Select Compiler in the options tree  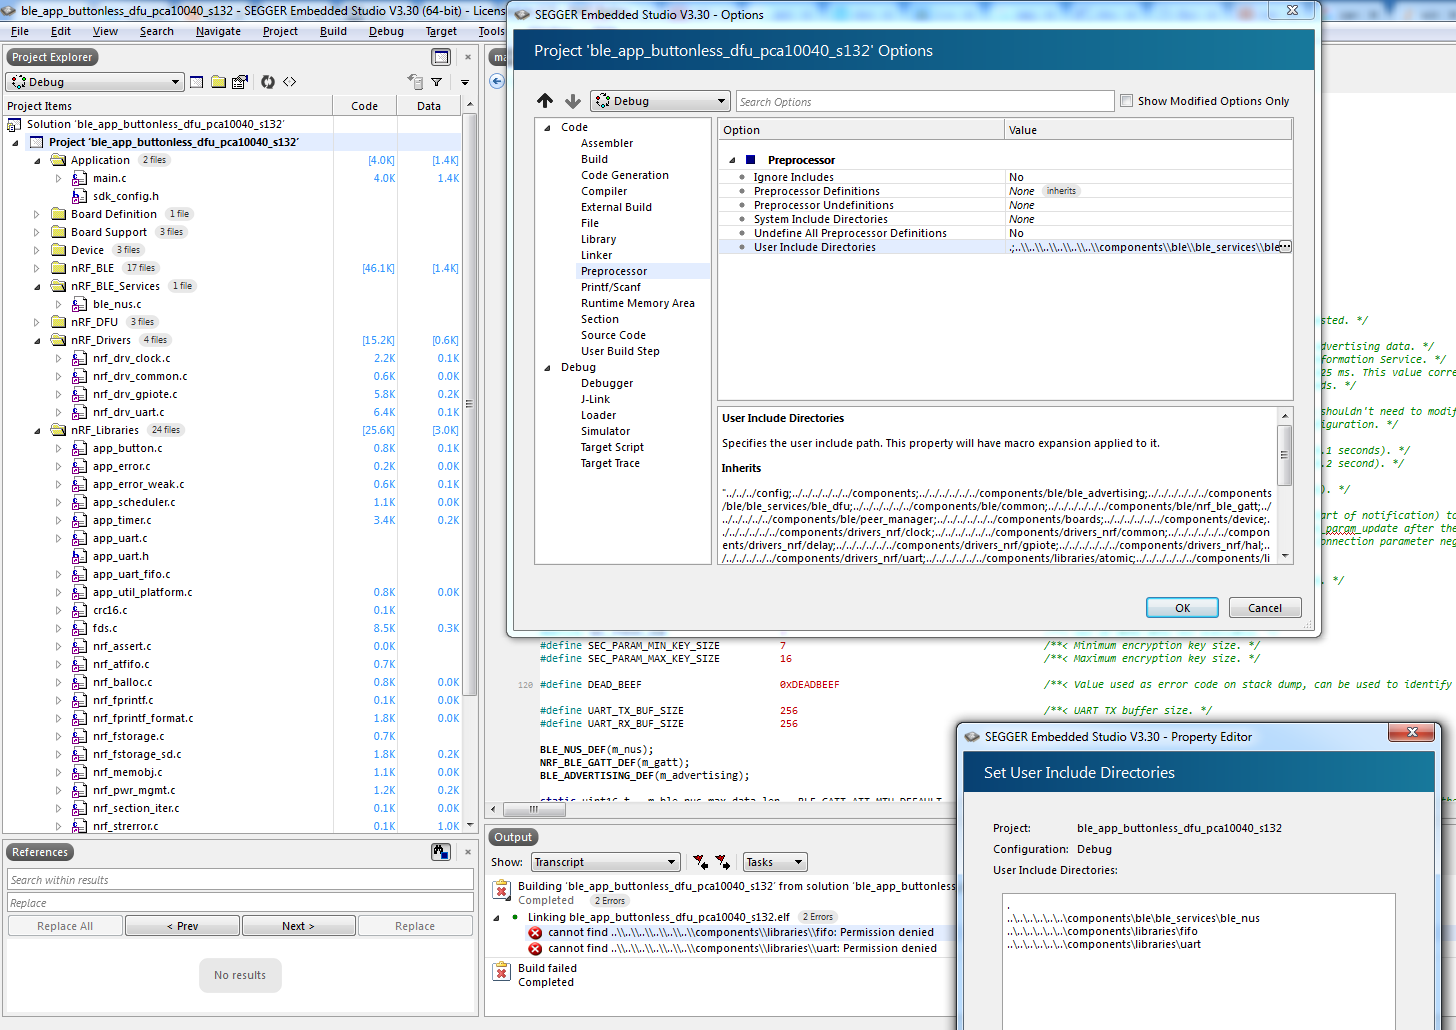coord(604,191)
